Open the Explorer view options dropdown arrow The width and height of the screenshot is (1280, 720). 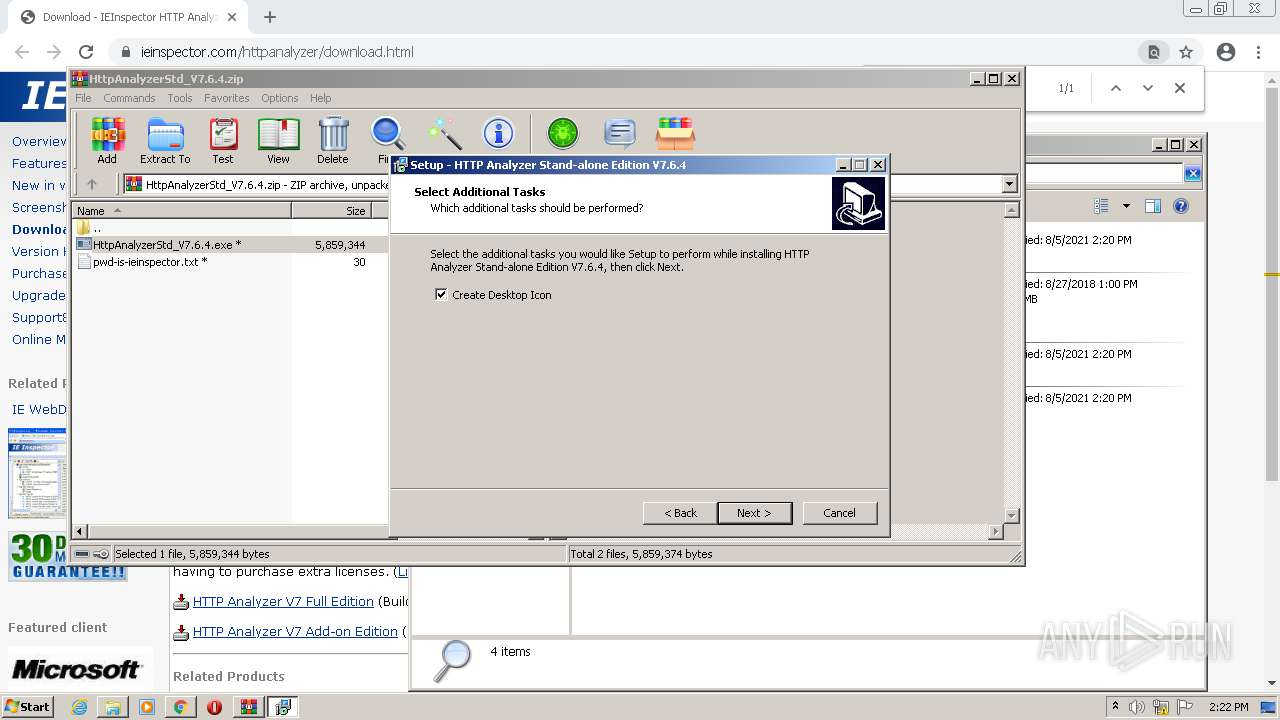click(1126, 206)
